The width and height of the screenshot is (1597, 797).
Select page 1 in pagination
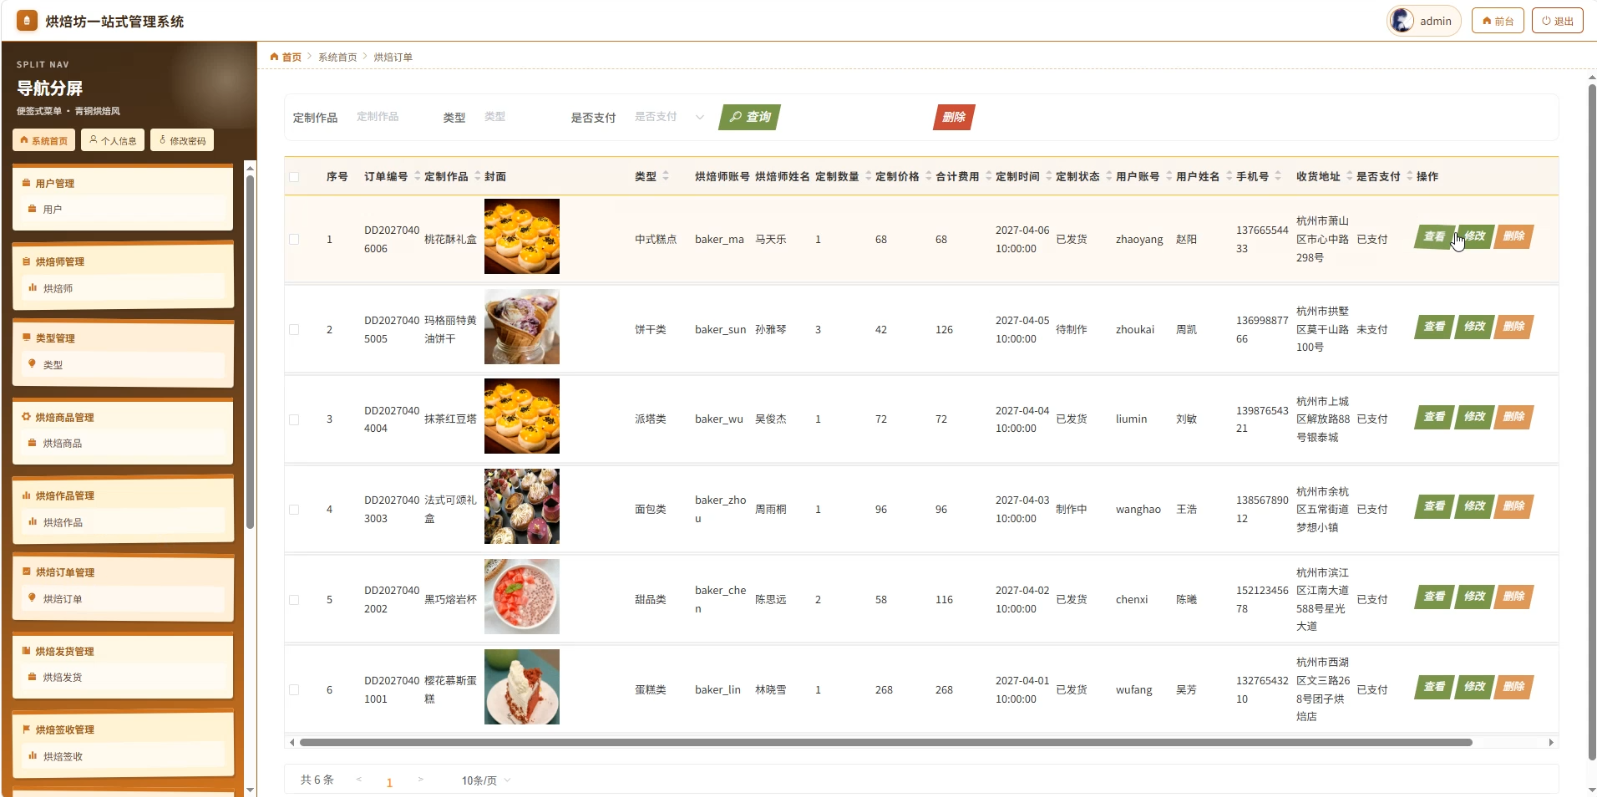point(389,782)
